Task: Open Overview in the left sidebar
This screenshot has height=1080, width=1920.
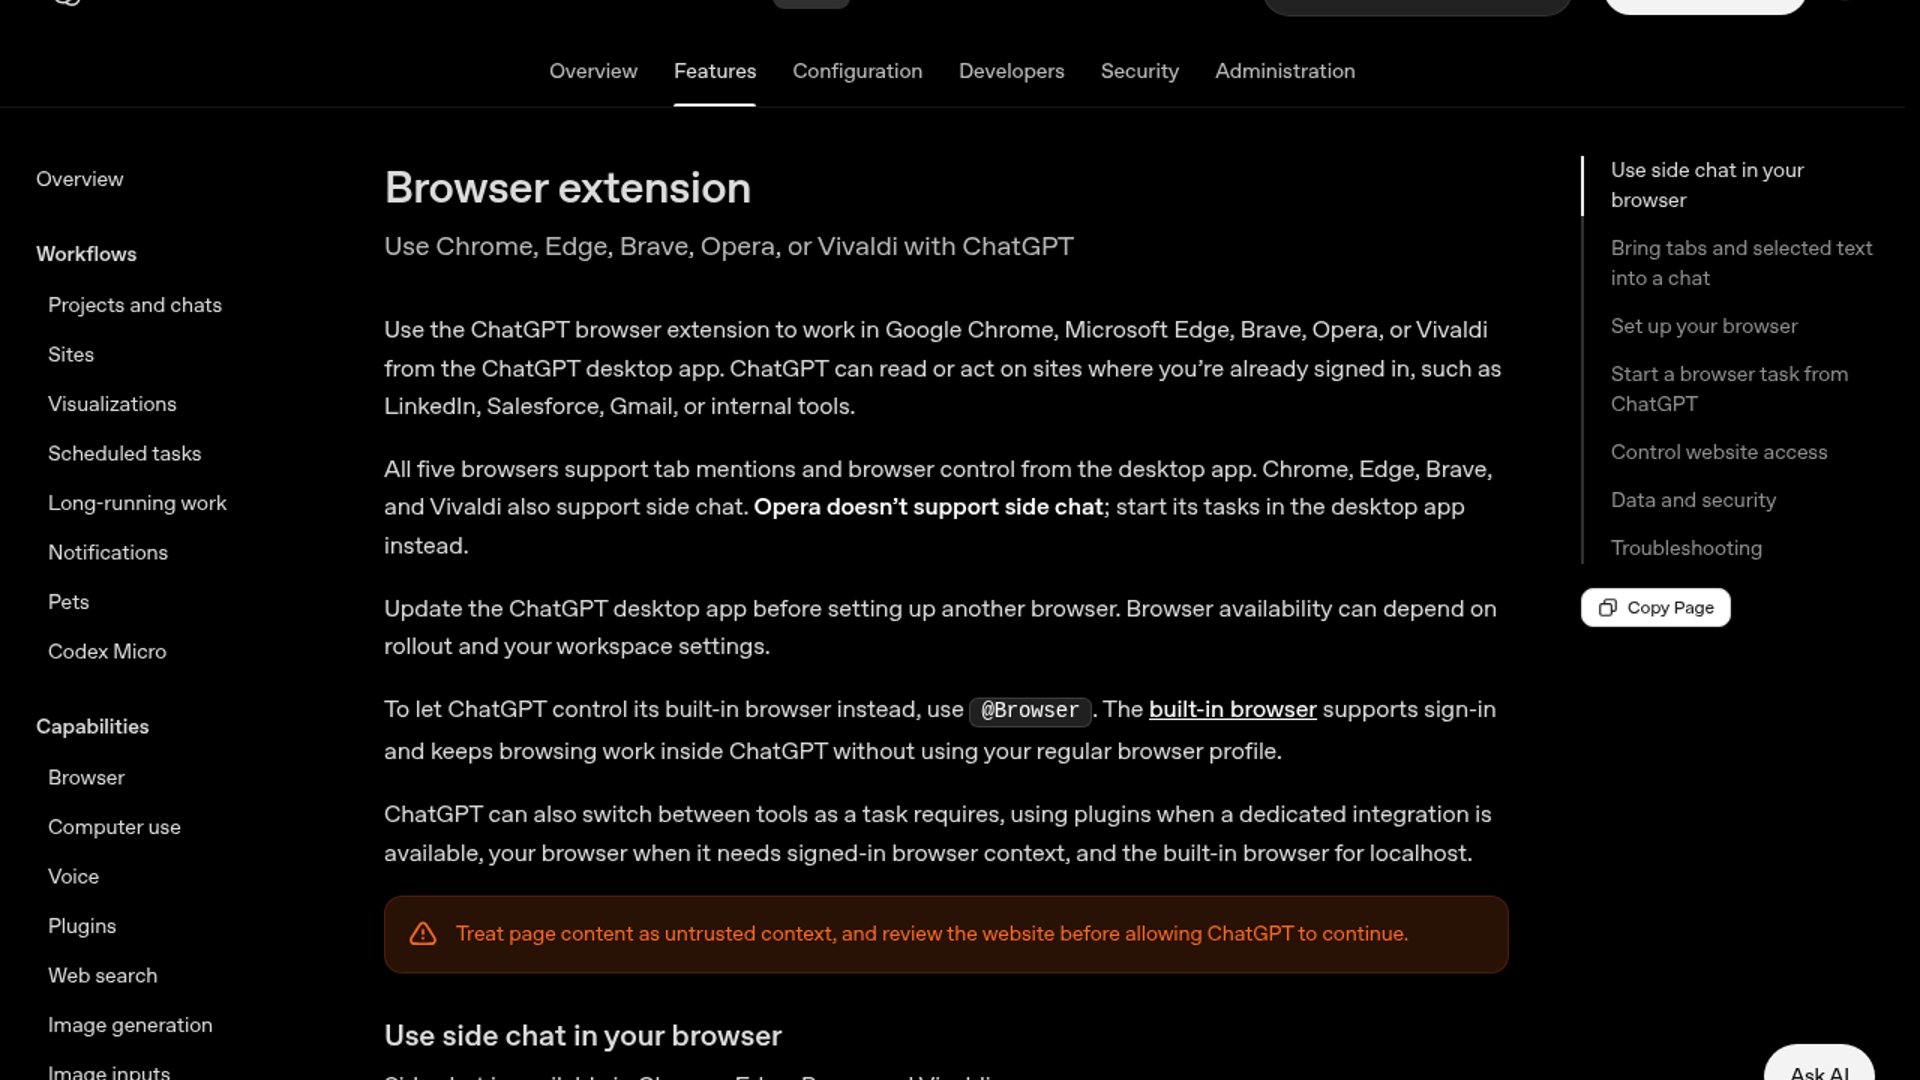Action: (x=80, y=179)
